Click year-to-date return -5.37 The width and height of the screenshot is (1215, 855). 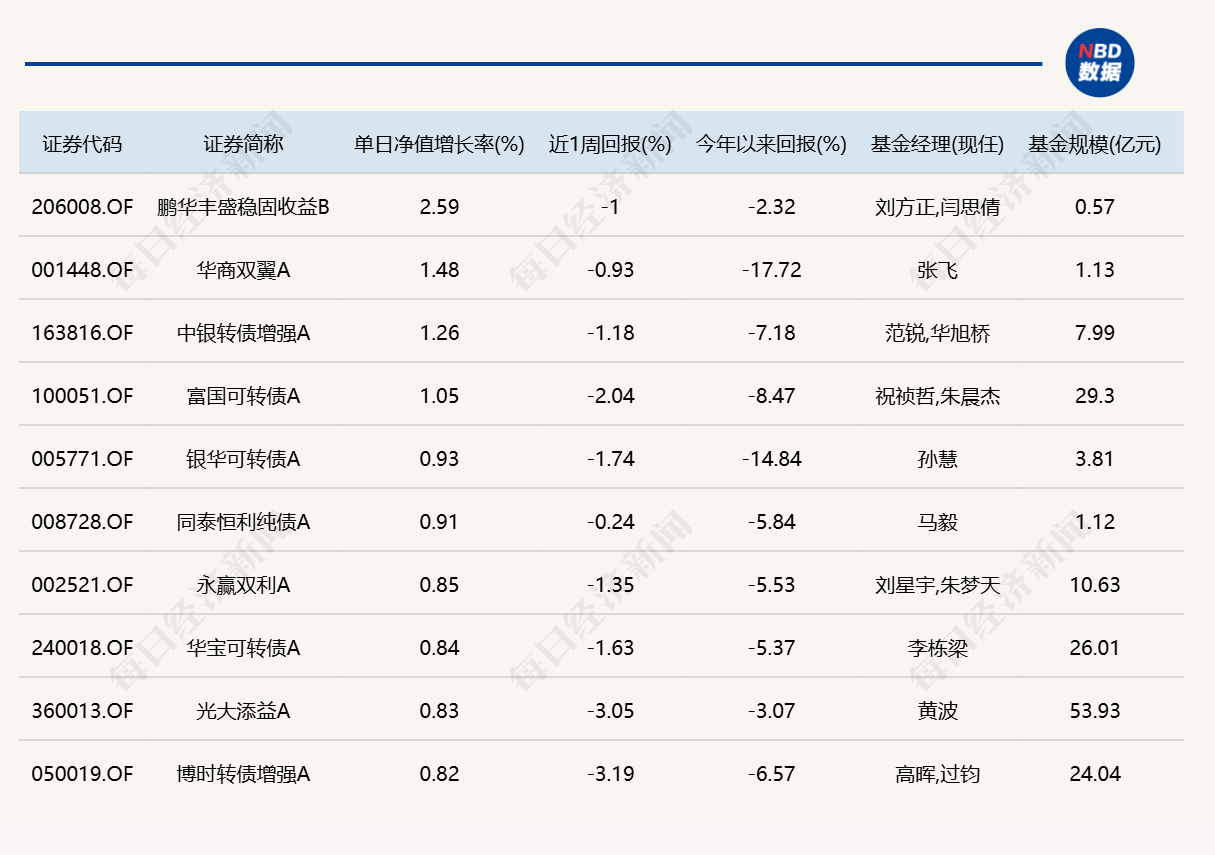(x=772, y=648)
